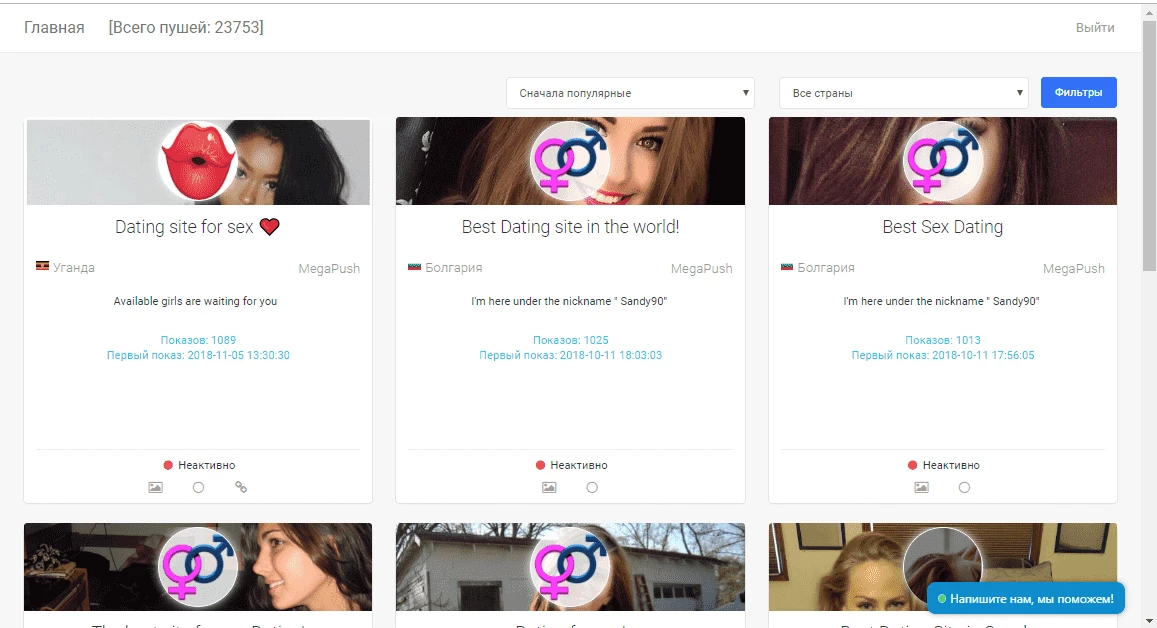Click Первый показ: 2018-10-11 18:03:03
The width and height of the screenshot is (1157, 628).
570,355
